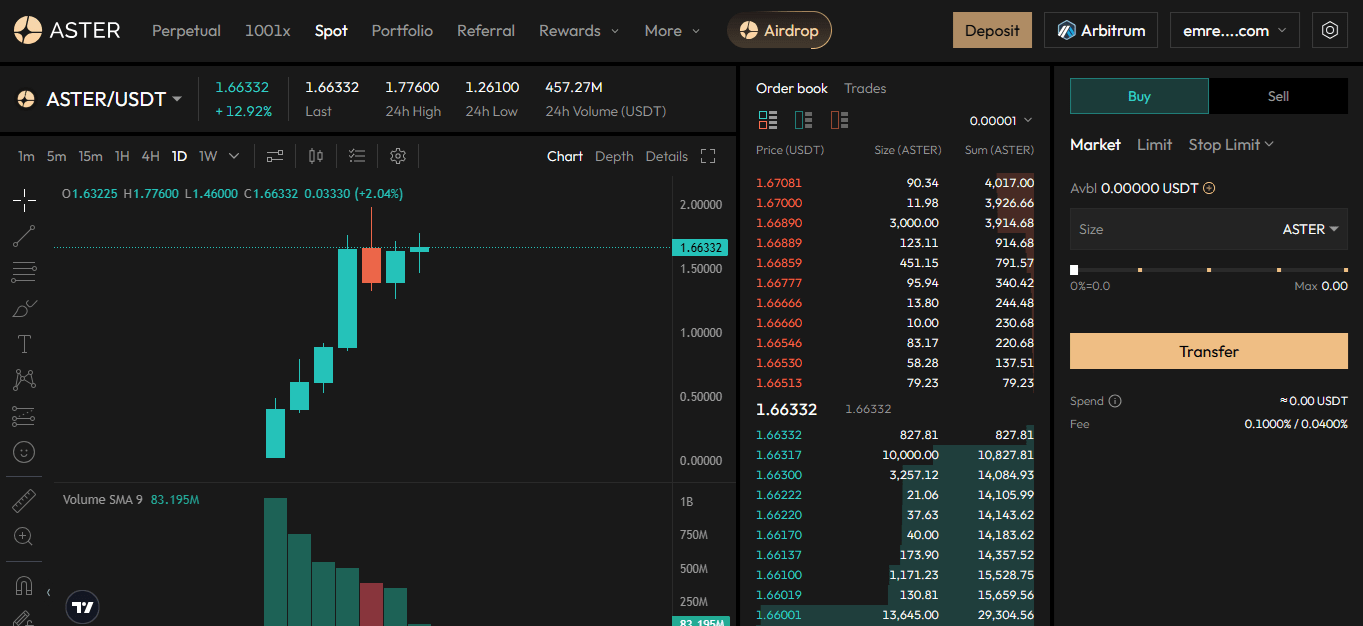The image size is (1363, 626).
Task: Open the chart settings gear
Action: (398, 156)
